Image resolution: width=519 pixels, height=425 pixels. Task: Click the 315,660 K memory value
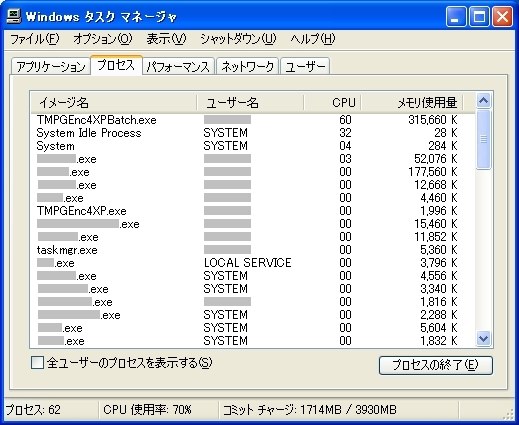[433, 120]
